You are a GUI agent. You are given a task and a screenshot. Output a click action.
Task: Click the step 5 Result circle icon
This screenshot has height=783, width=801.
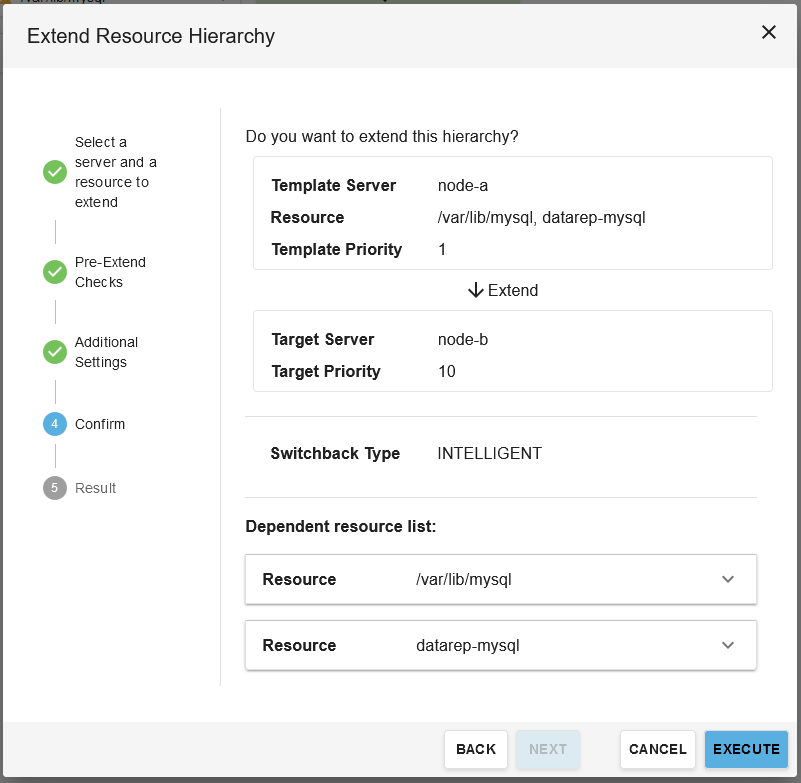point(55,488)
